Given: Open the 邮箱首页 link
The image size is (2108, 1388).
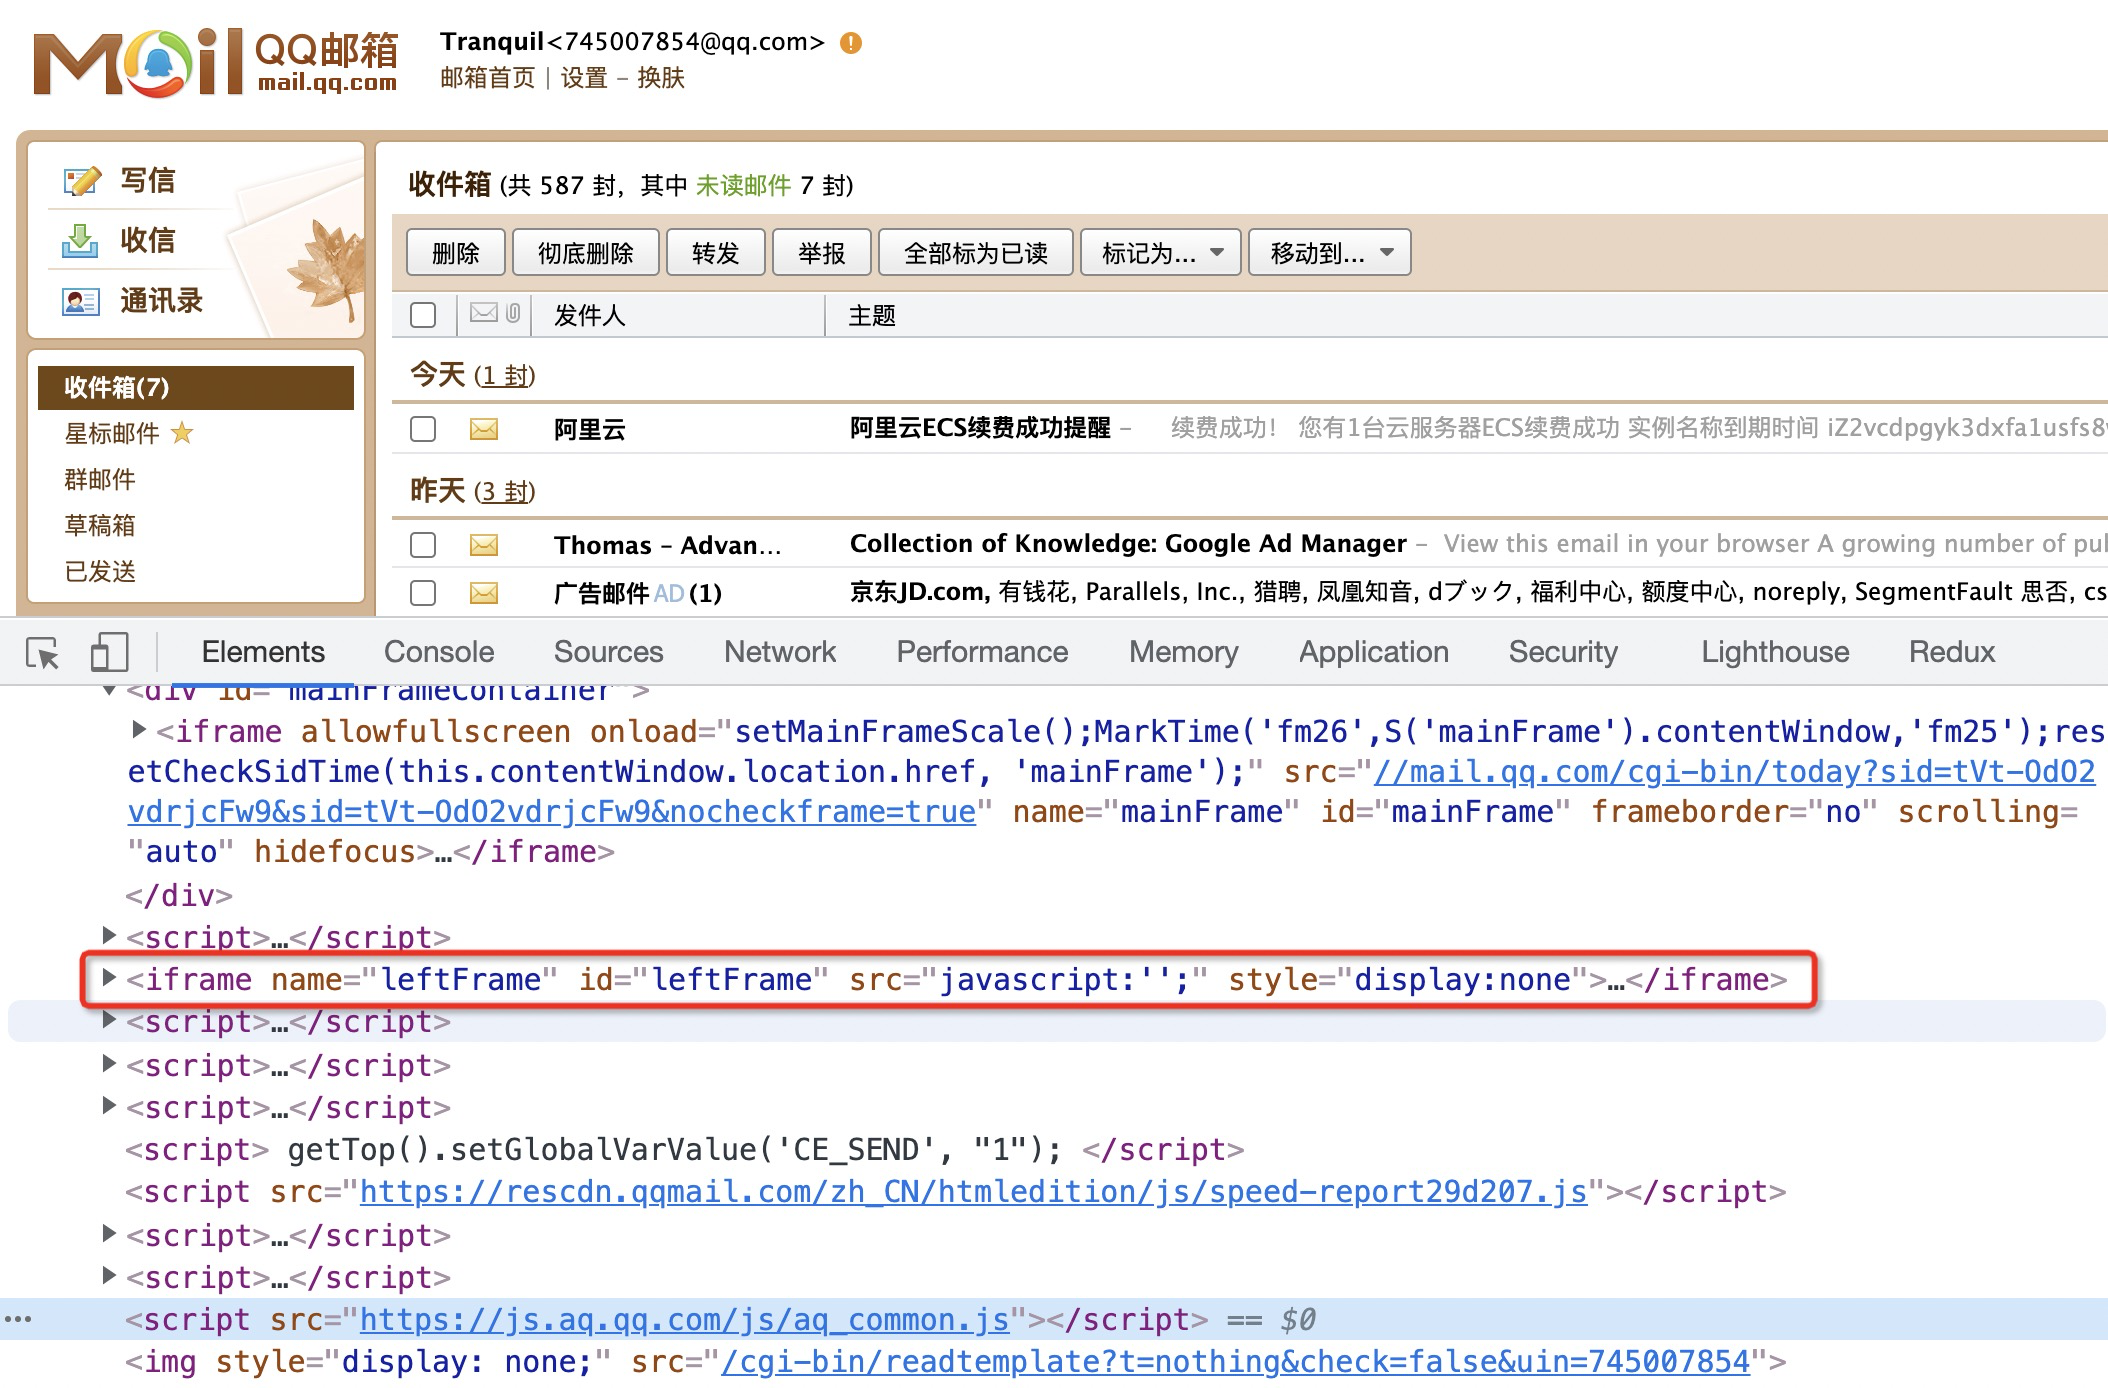Looking at the screenshot, I should (488, 78).
